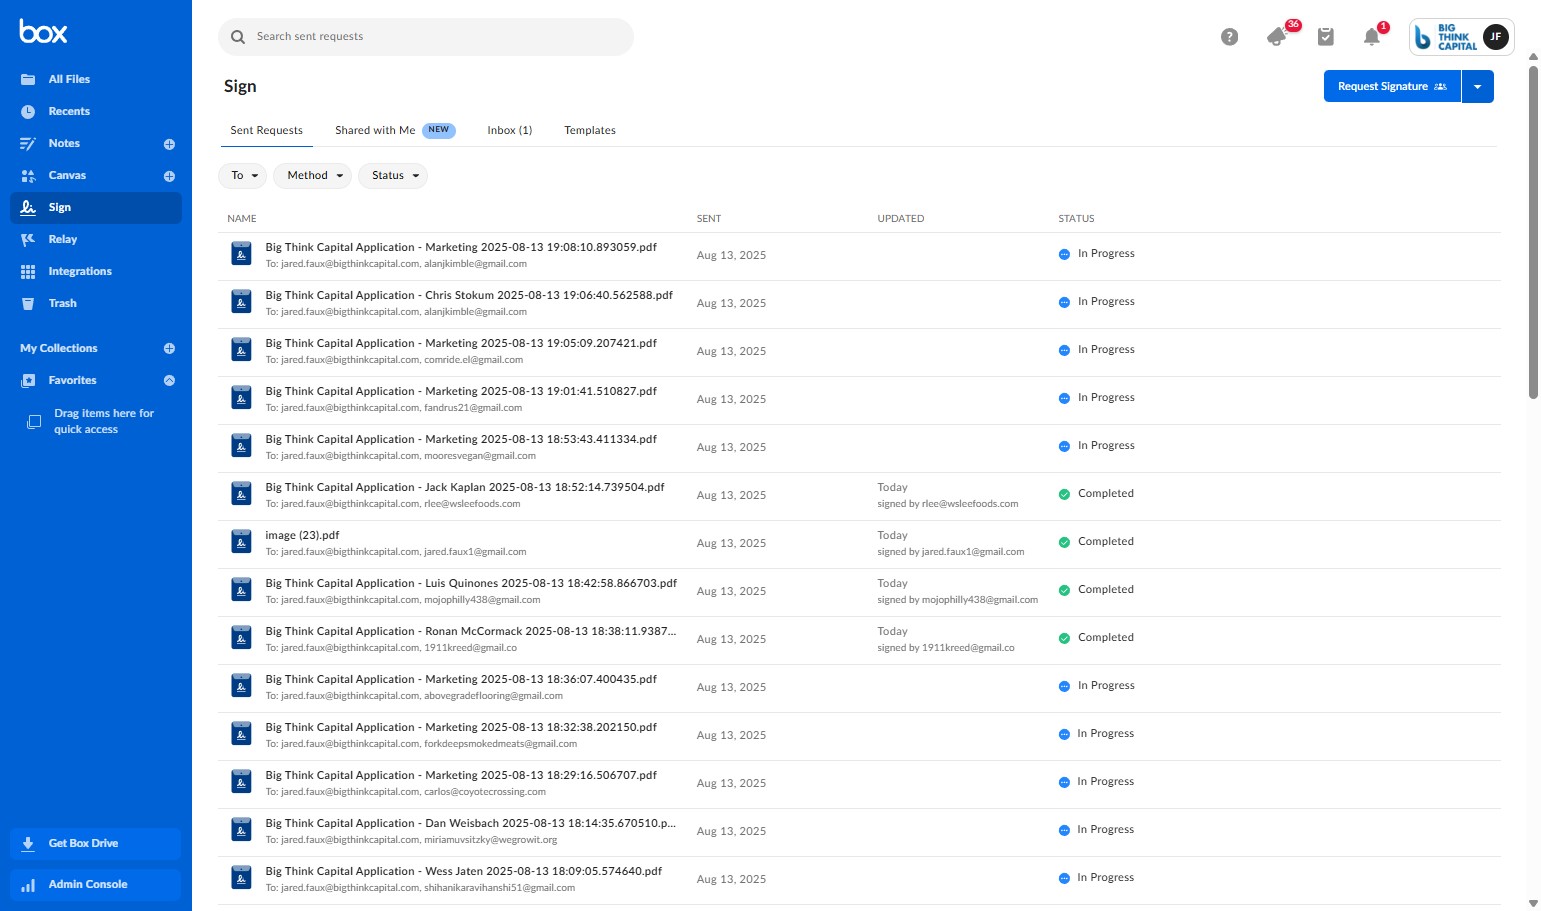Click Completed status of Luis Quinones row
This screenshot has height=911, width=1541.
tap(1096, 590)
